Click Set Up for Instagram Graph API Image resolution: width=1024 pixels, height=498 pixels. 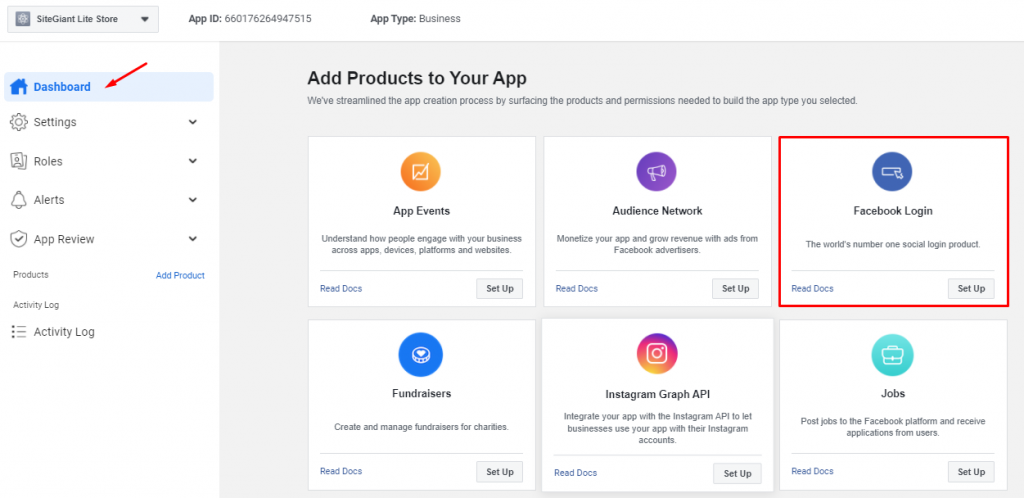click(737, 473)
